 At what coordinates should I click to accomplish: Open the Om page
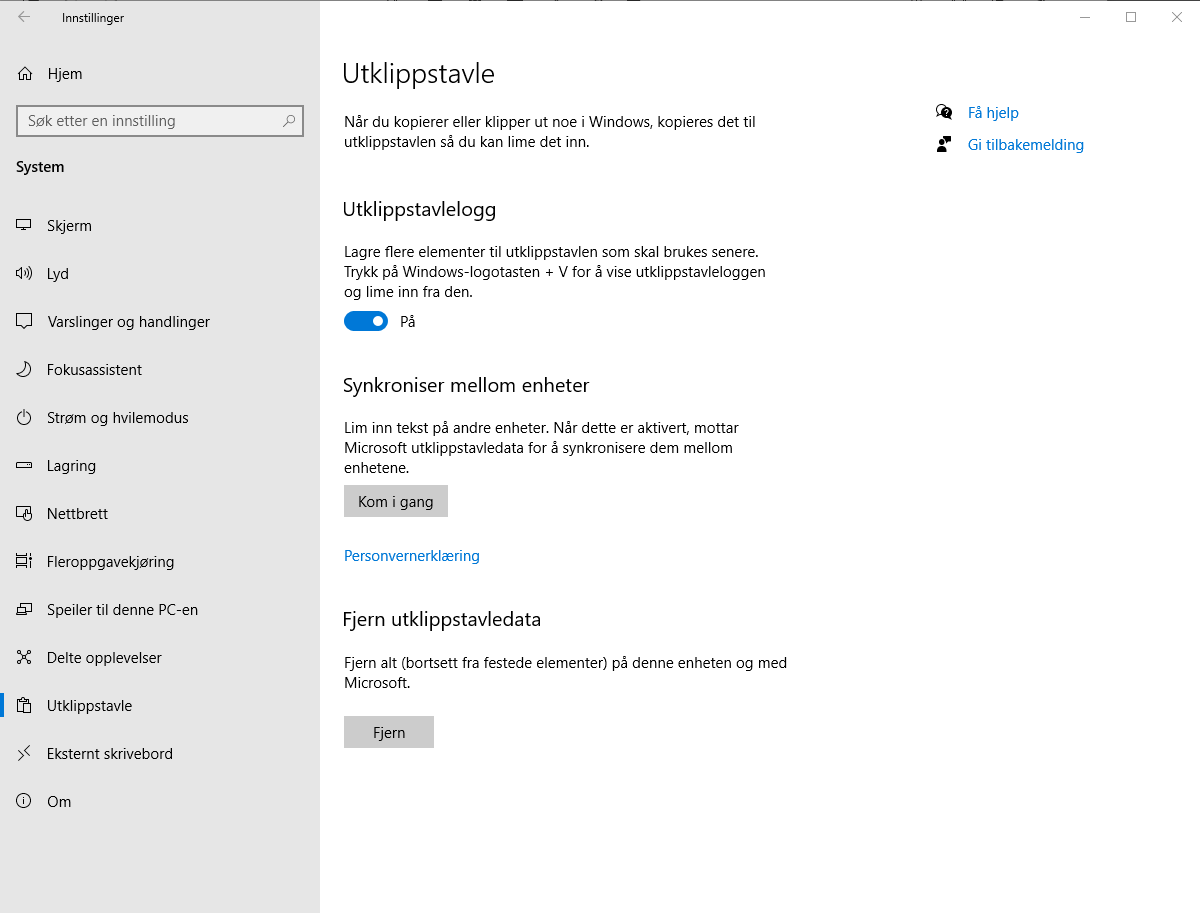pyautogui.click(x=59, y=801)
